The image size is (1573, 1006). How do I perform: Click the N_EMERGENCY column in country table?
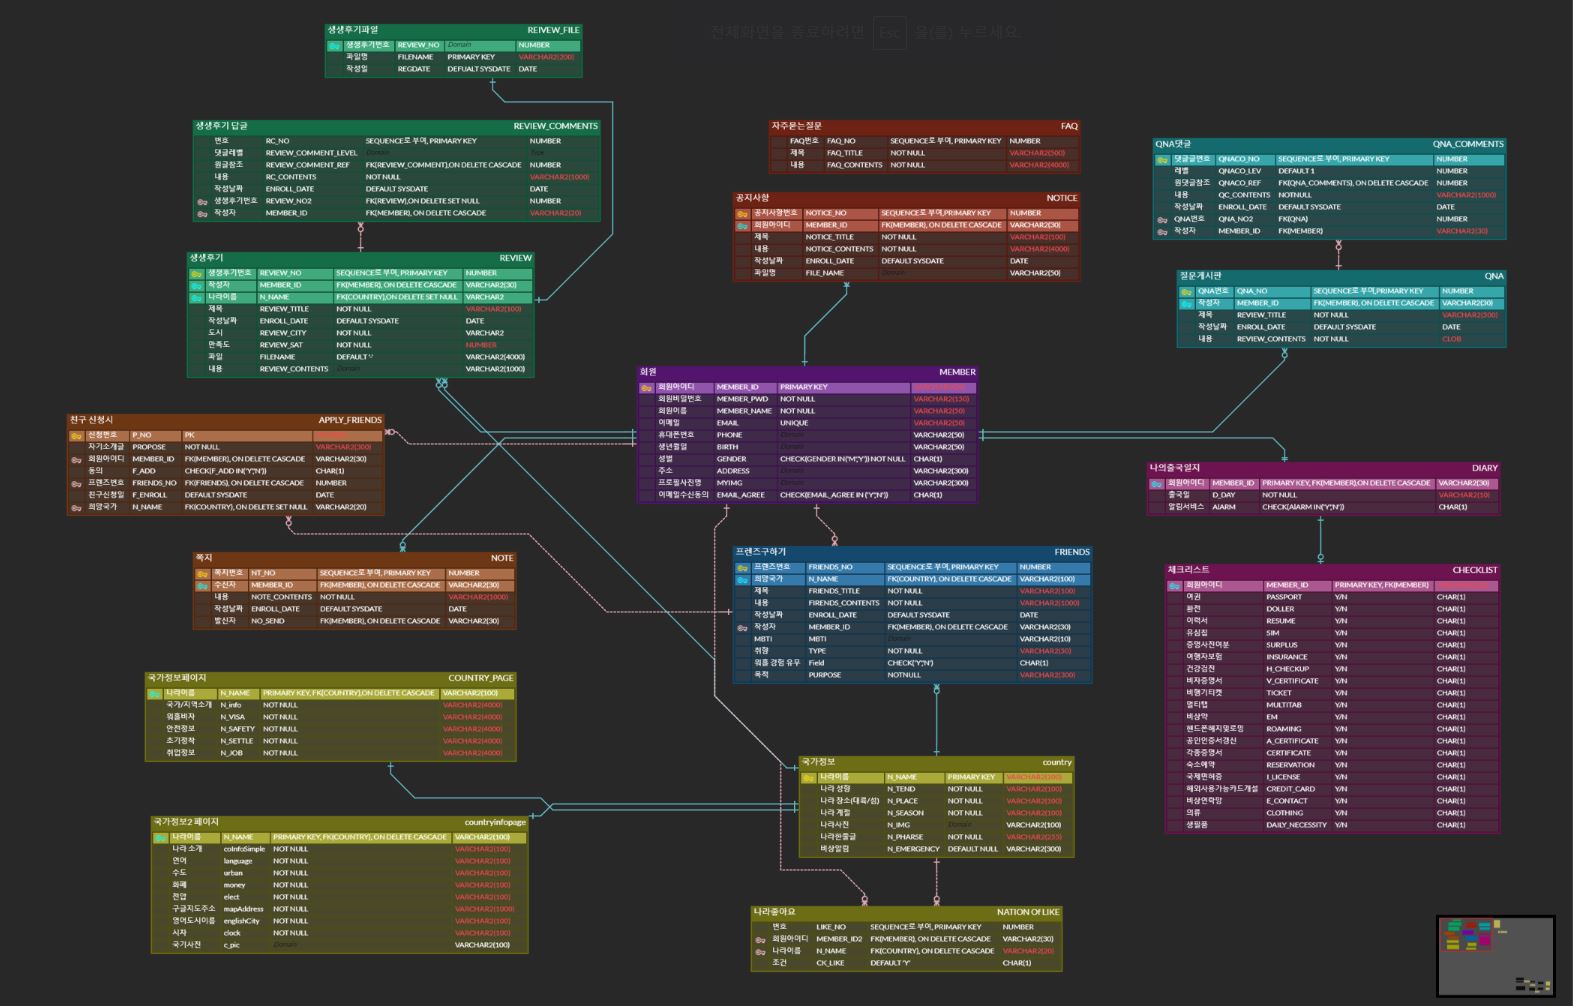pos(913,849)
